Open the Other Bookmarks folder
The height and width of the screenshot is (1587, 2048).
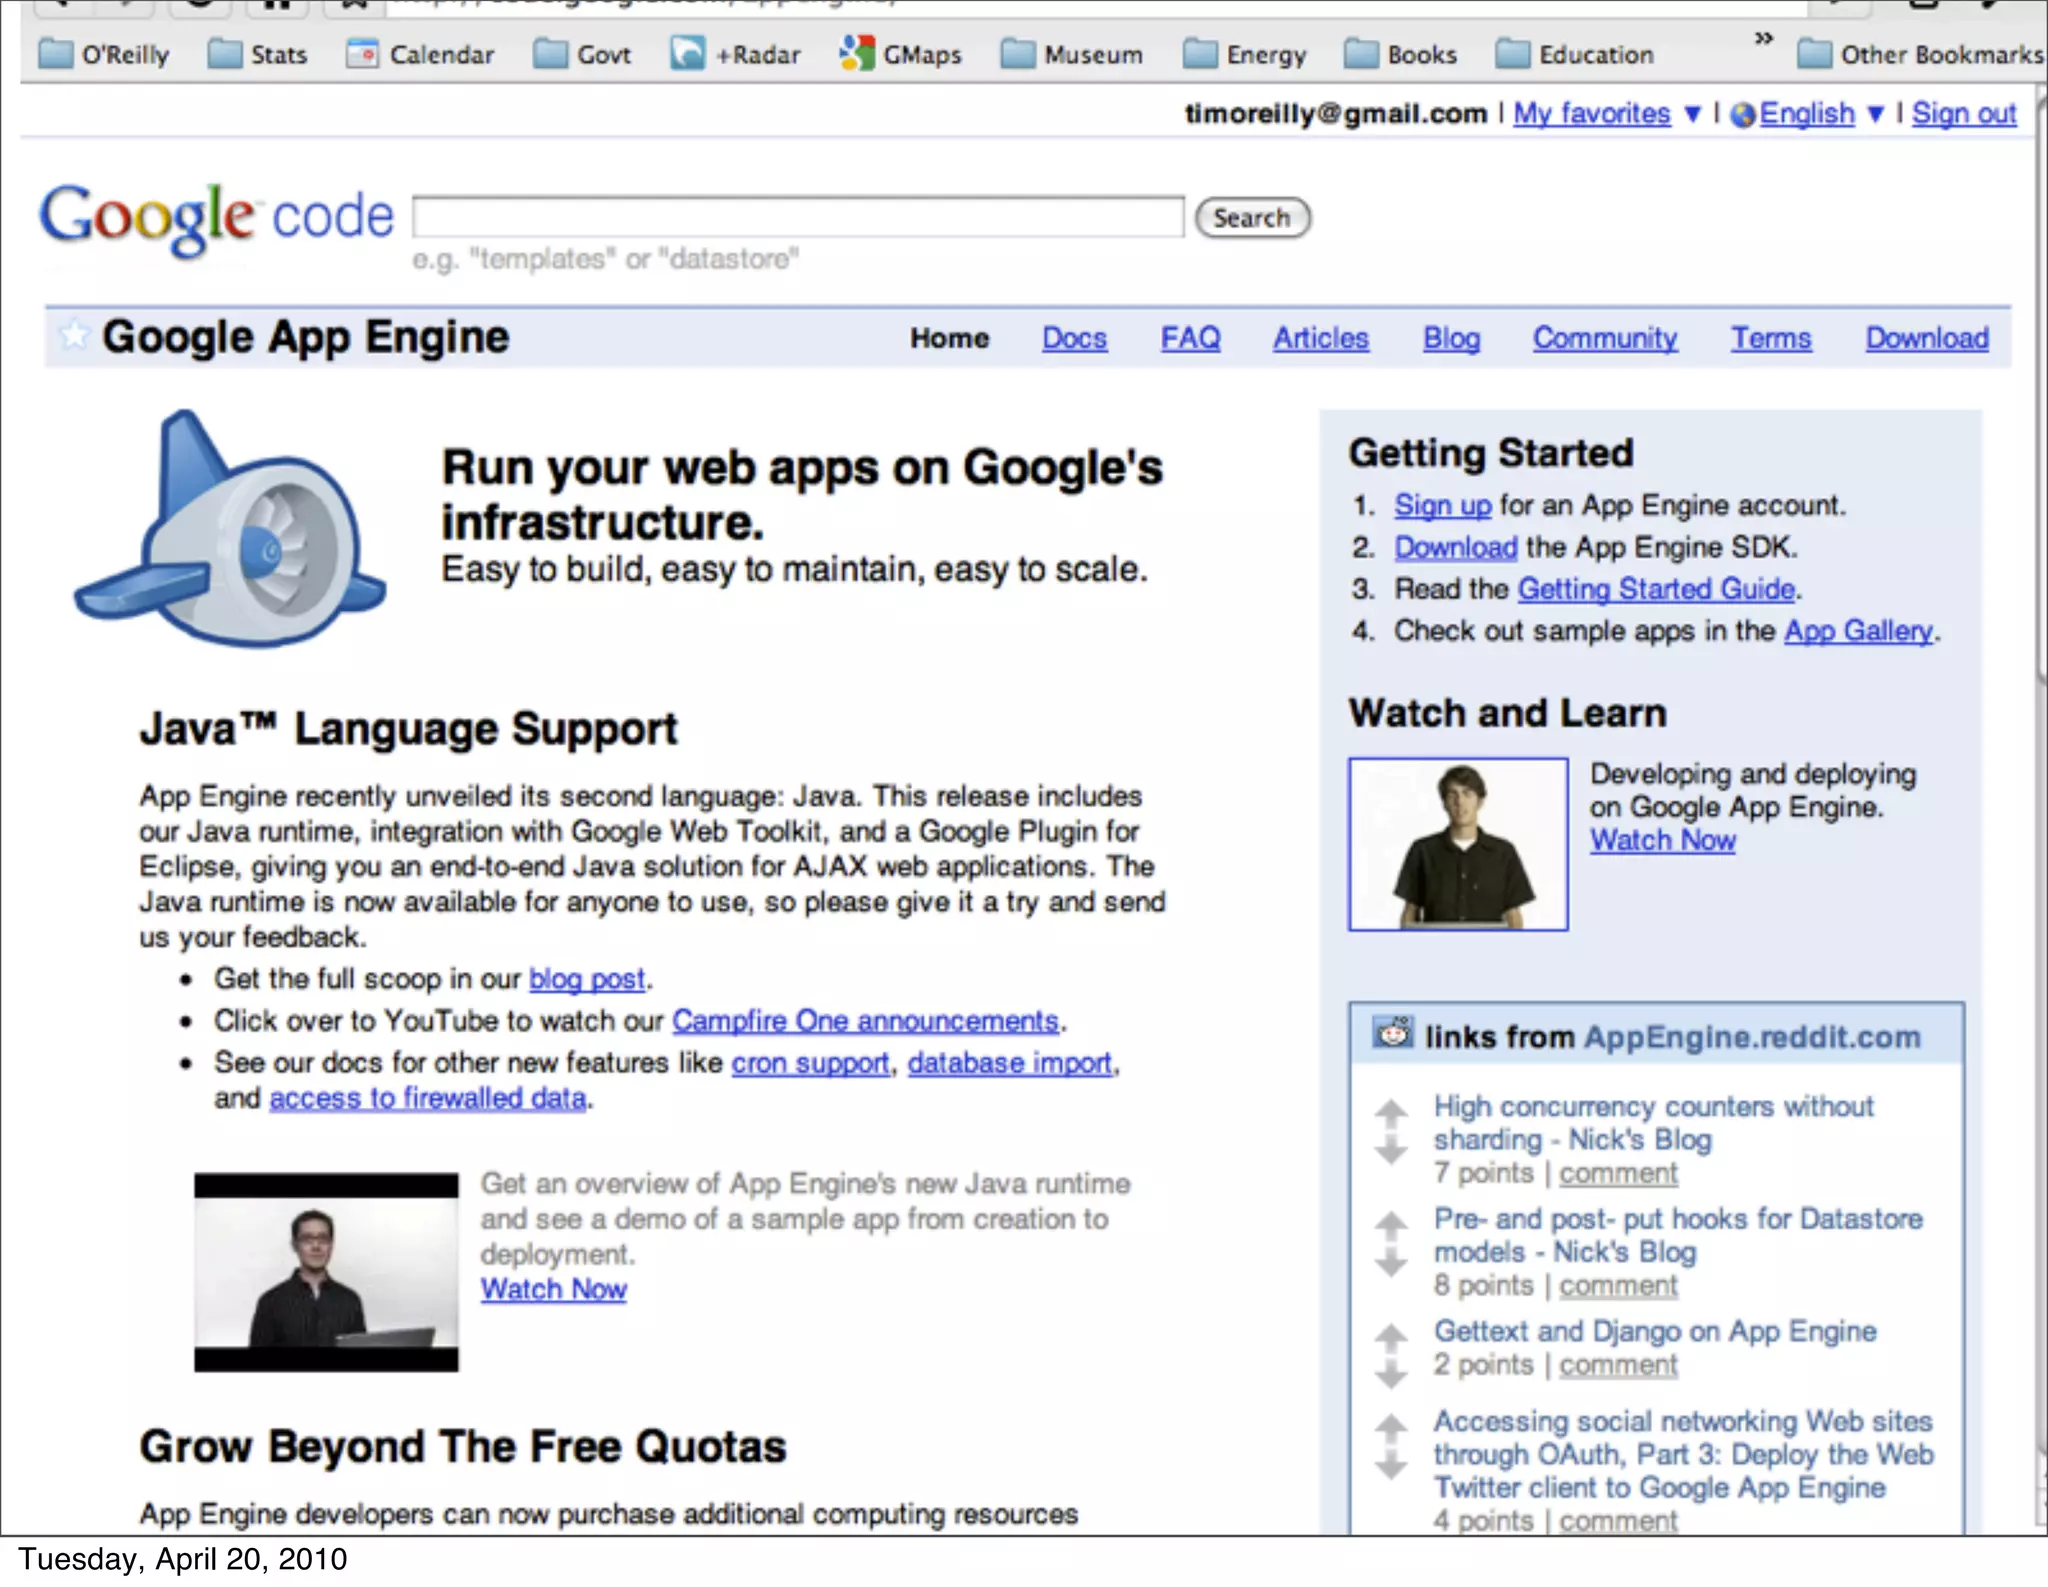(1920, 54)
